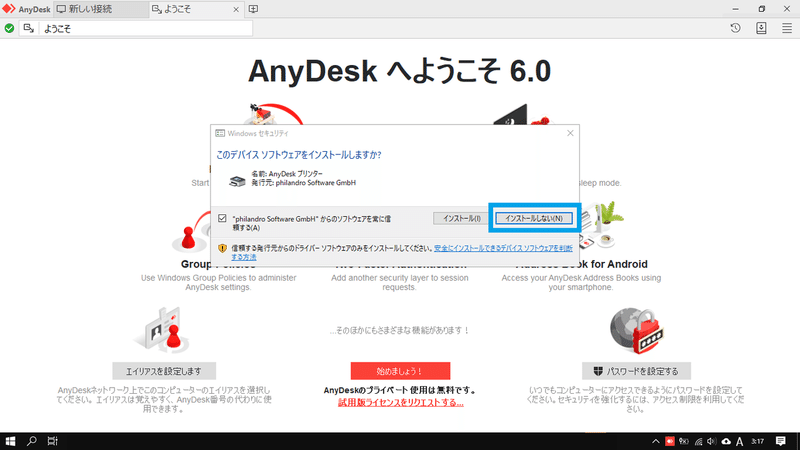Open the Windows Start menu
800x450 pixels.
point(10,441)
